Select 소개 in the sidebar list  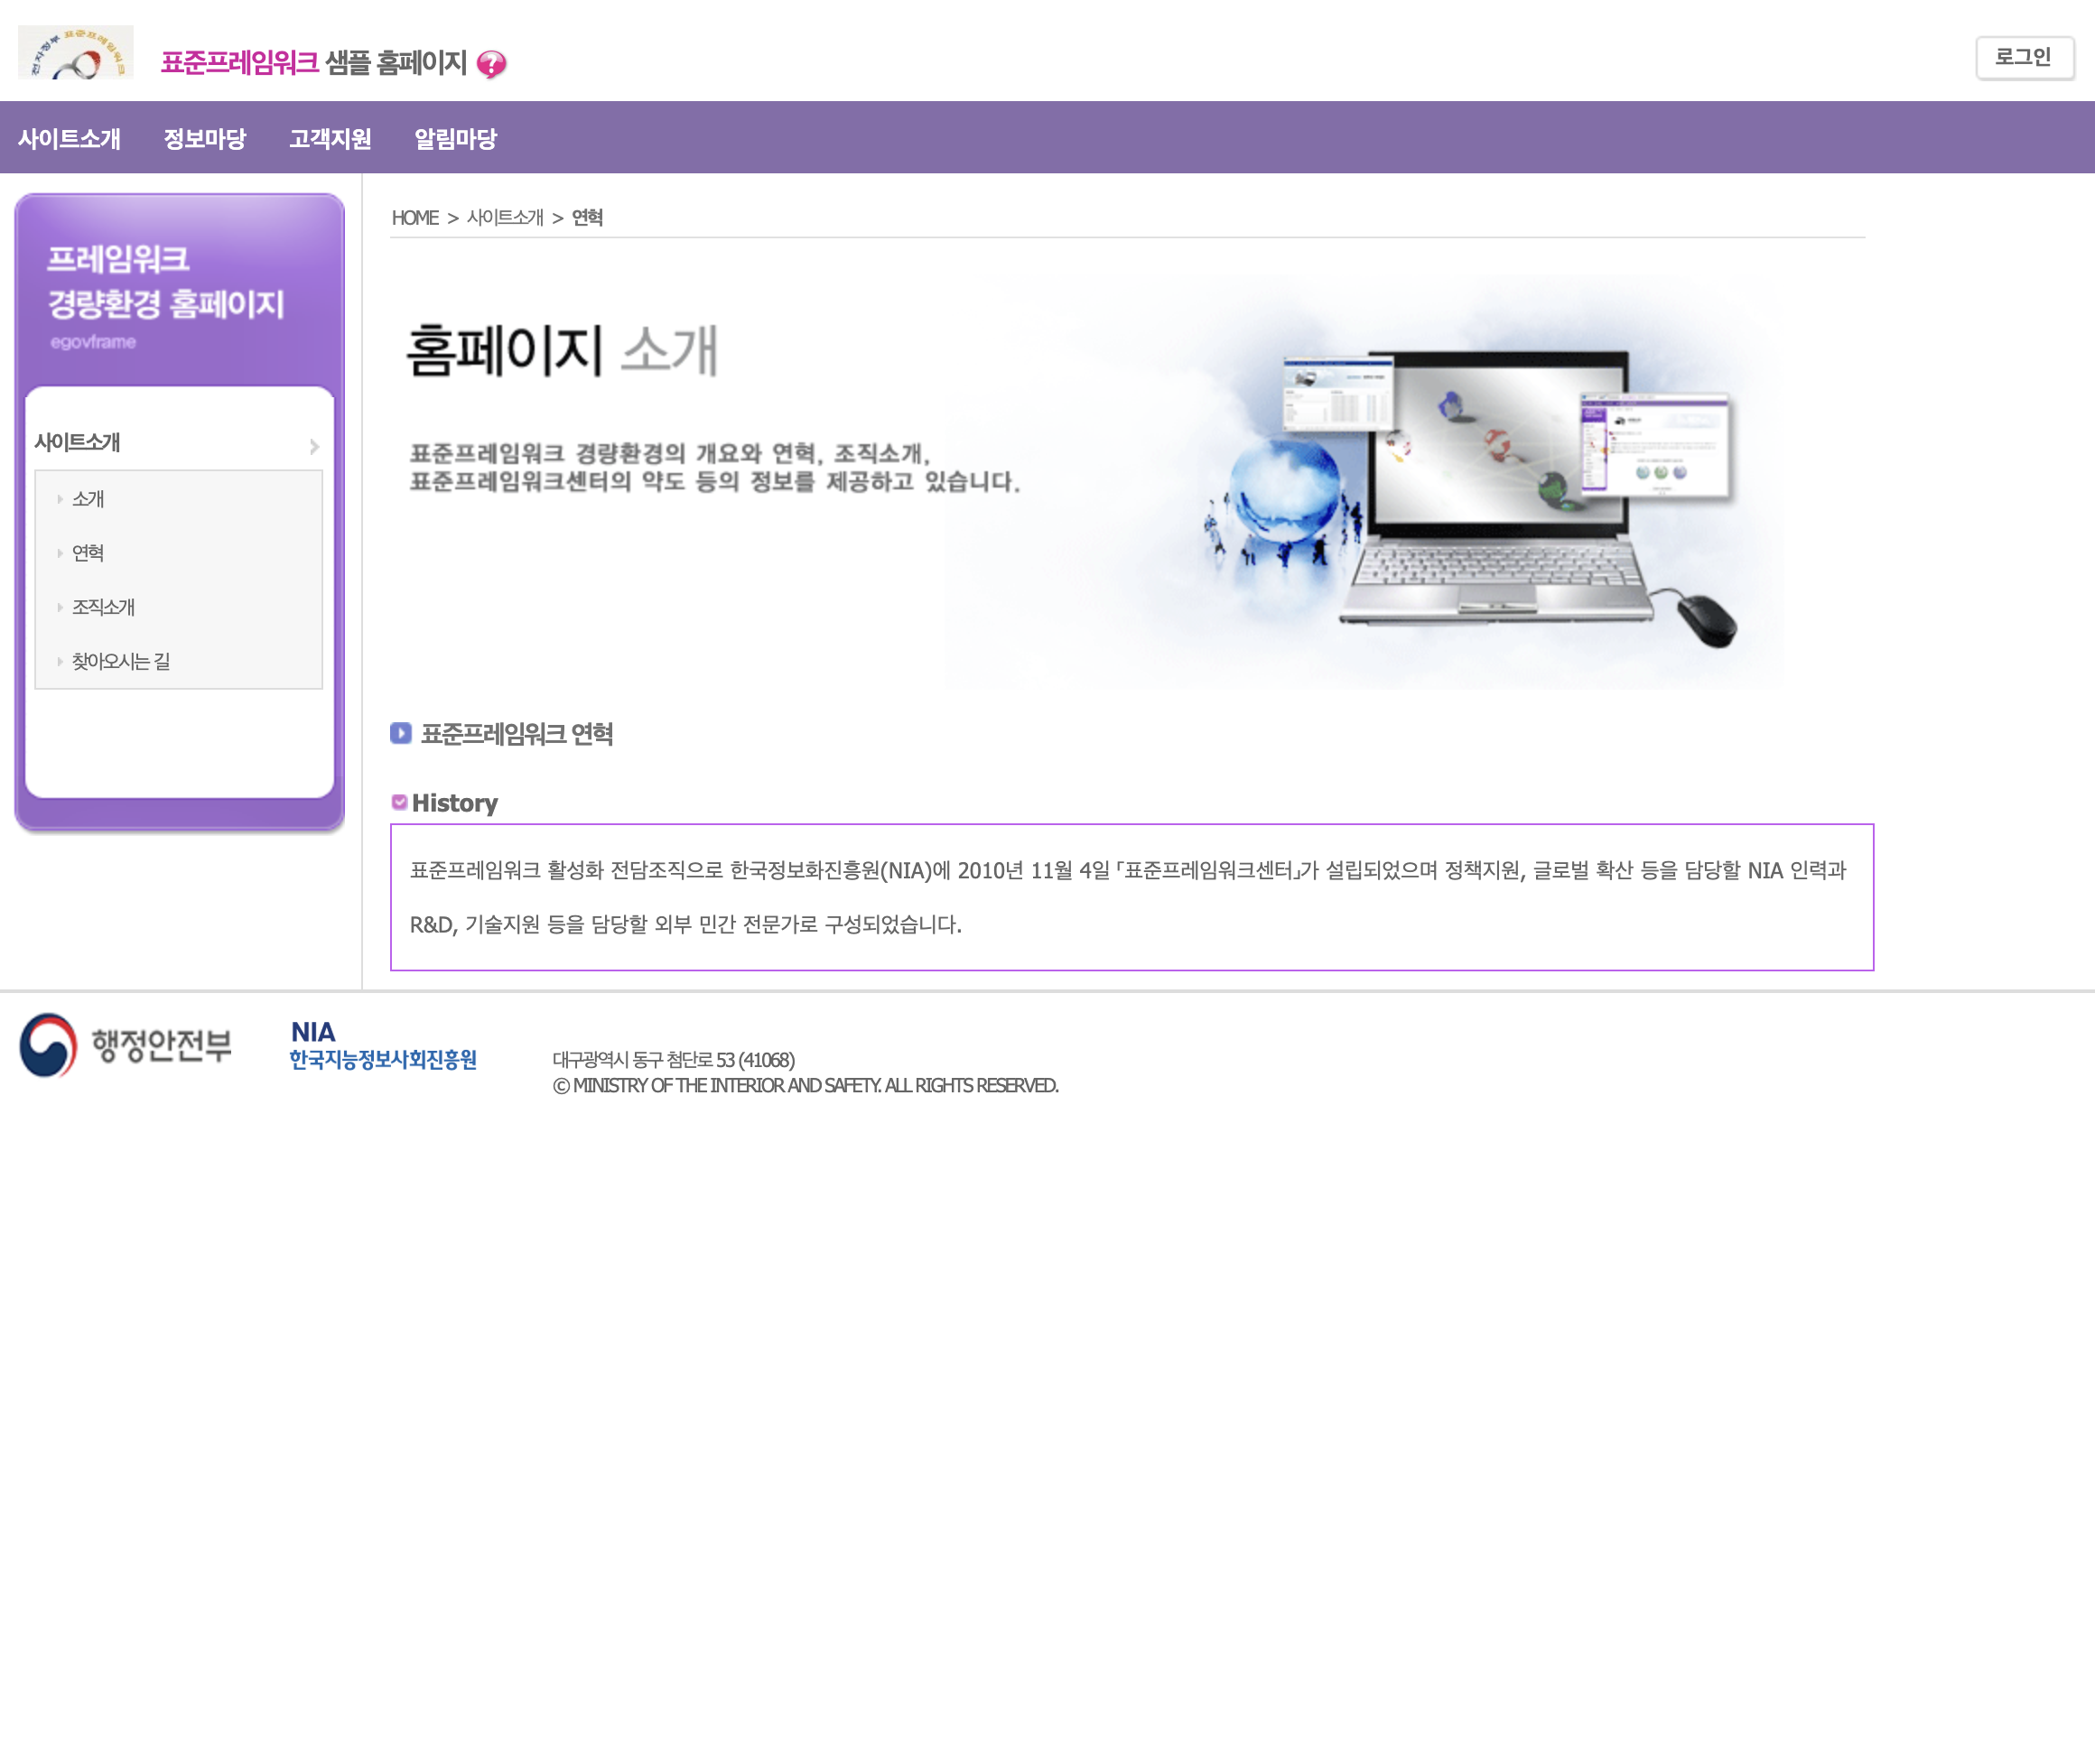click(x=88, y=499)
